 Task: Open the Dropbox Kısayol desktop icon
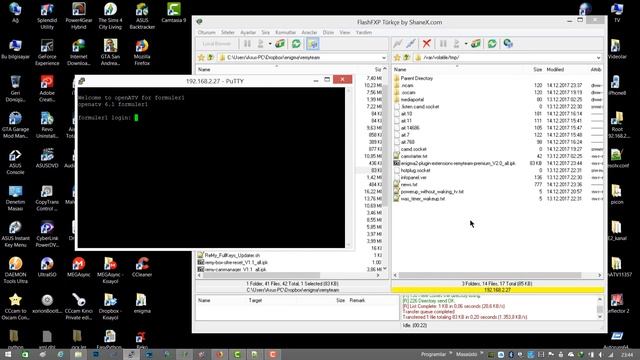[110, 307]
